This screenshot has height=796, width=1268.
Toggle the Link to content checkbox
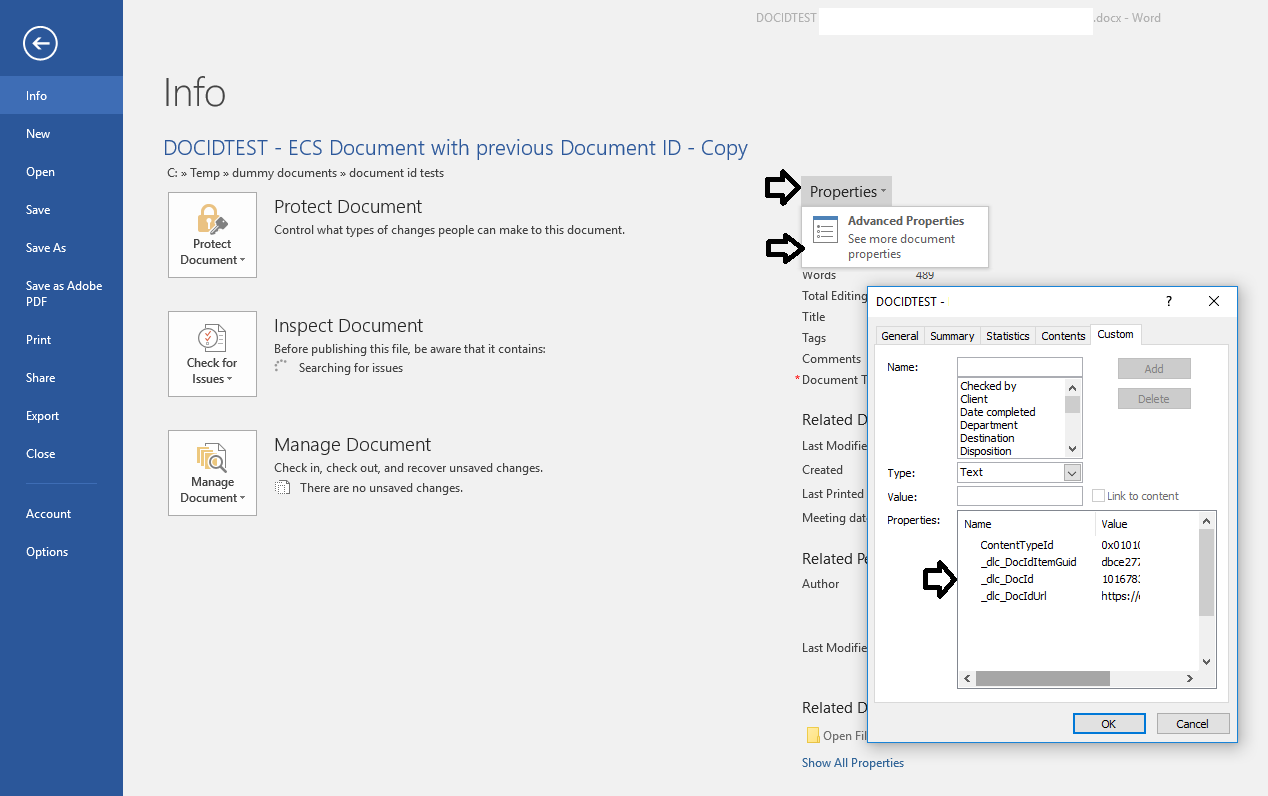[1098, 496]
